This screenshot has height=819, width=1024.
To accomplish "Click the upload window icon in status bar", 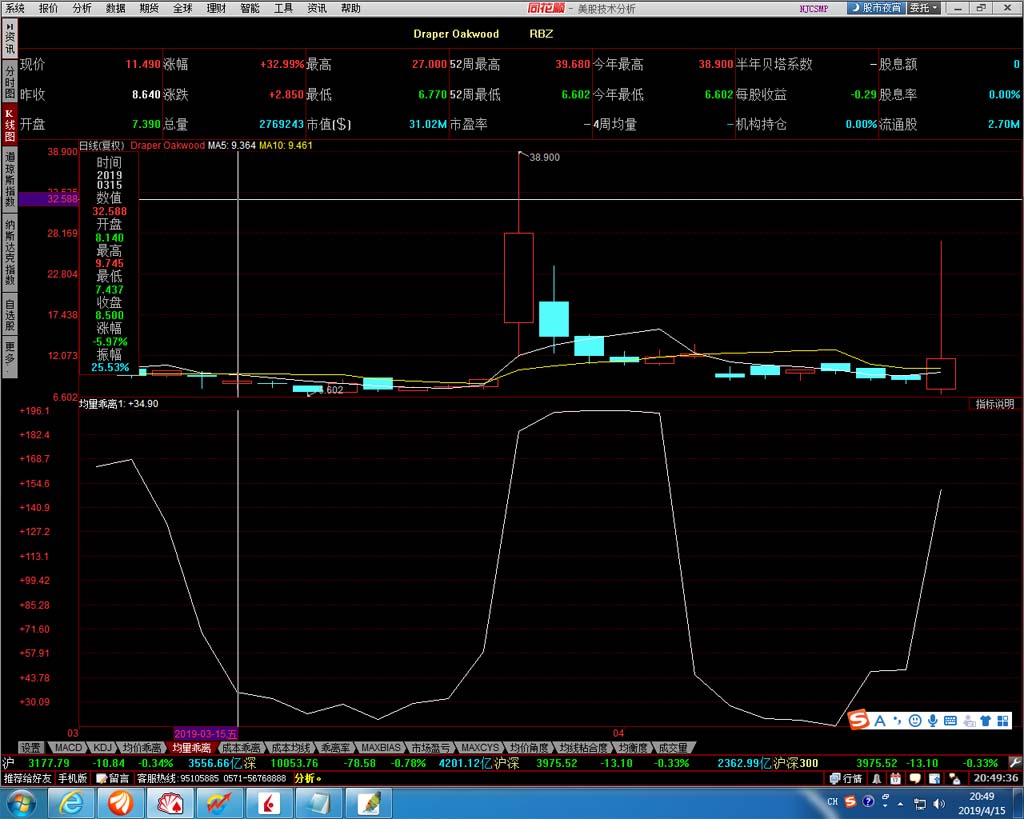I will click(x=935, y=778).
